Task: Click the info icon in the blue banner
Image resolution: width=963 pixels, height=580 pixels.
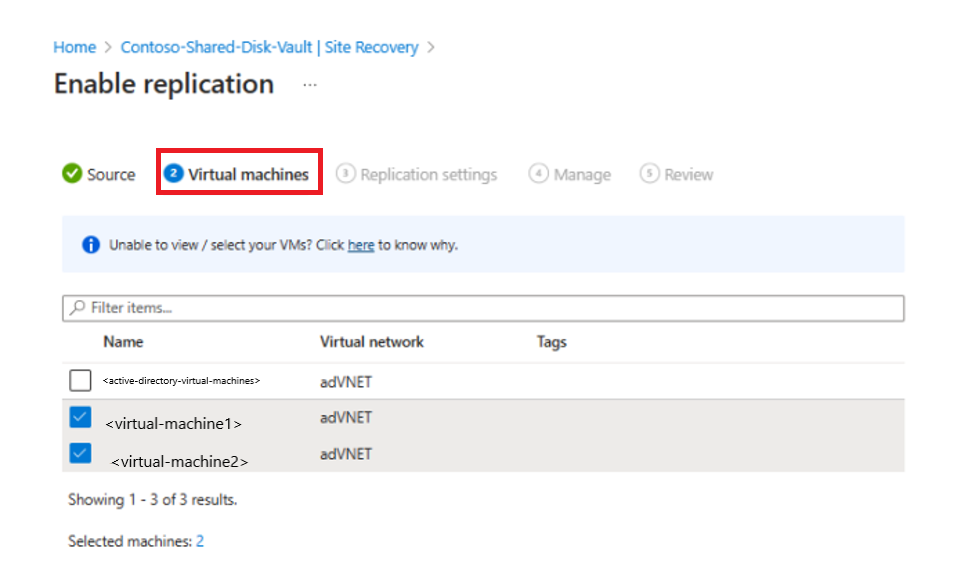Action: click(x=90, y=244)
